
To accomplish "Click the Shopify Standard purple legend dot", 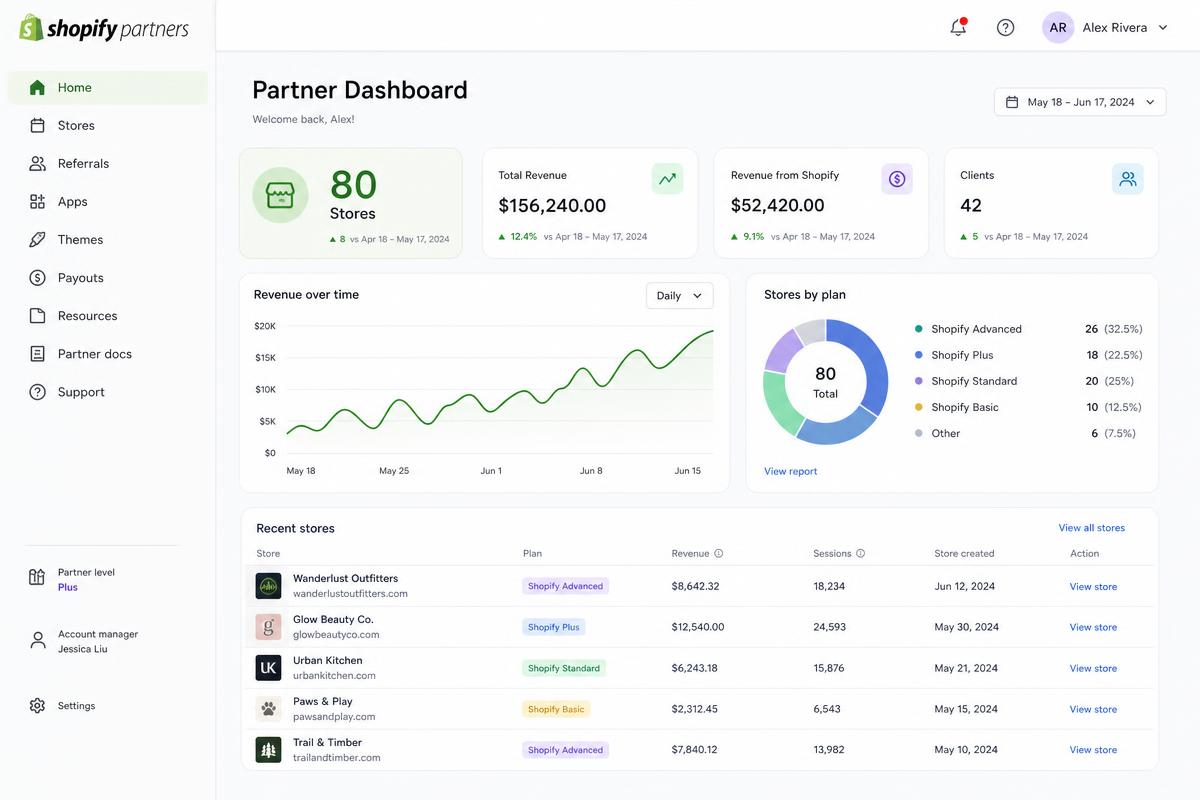I will pos(918,381).
